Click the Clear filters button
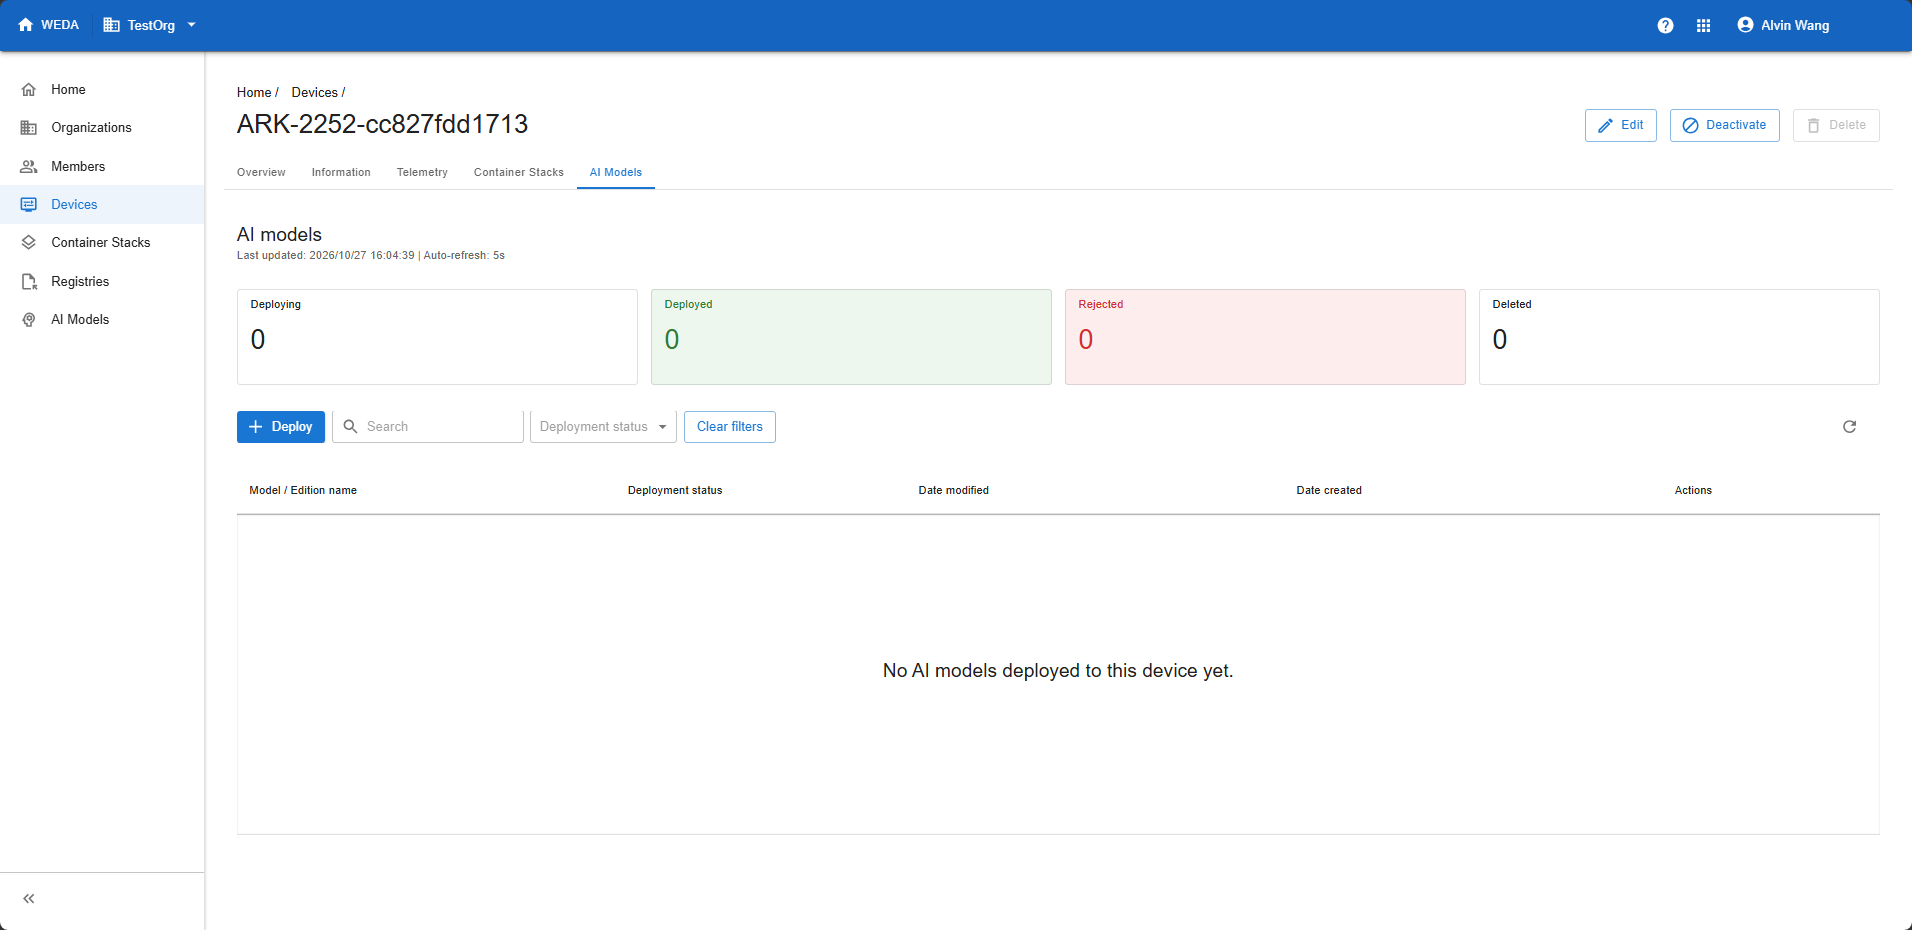This screenshot has height=930, width=1912. point(730,427)
